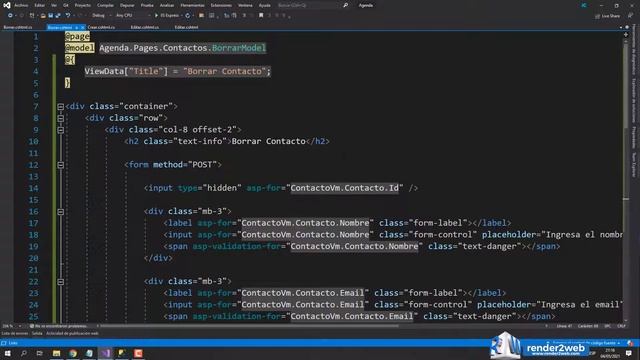Image resolution: width=640 pixels, height=360 pixels.
Task: Collapse the form block on line 12
Action: click(x=60, y=165)
